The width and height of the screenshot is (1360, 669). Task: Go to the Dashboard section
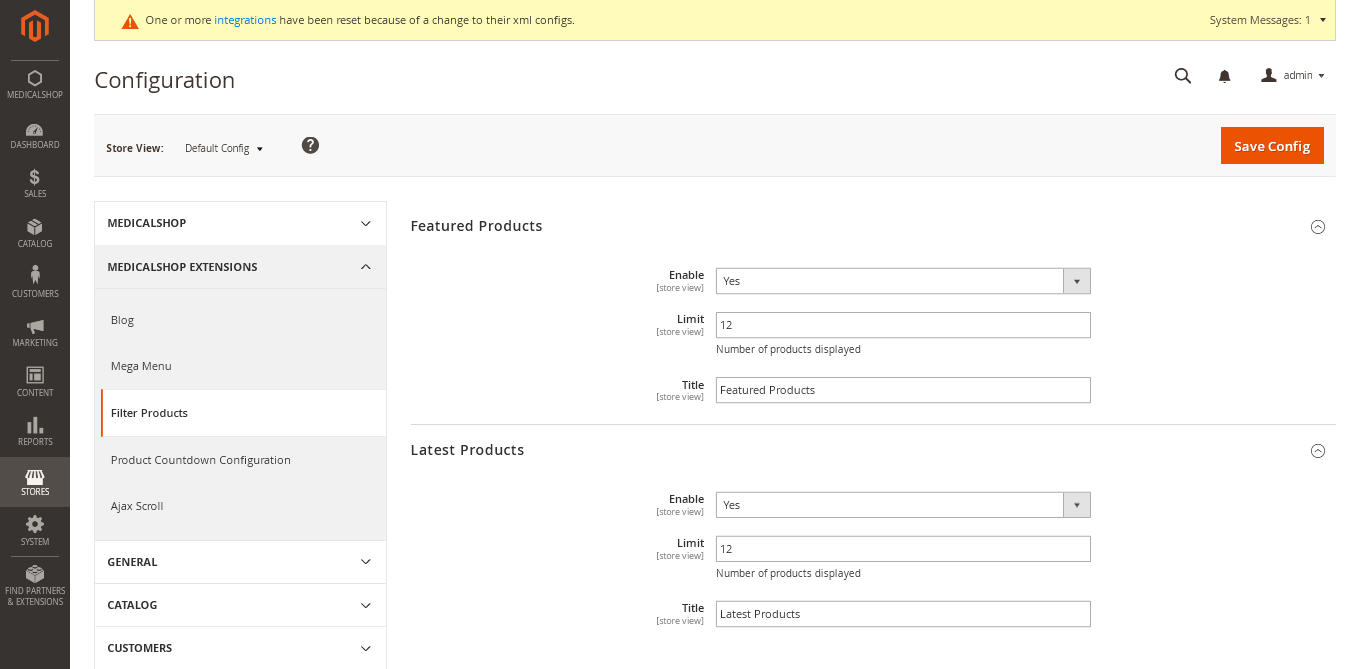35,135
